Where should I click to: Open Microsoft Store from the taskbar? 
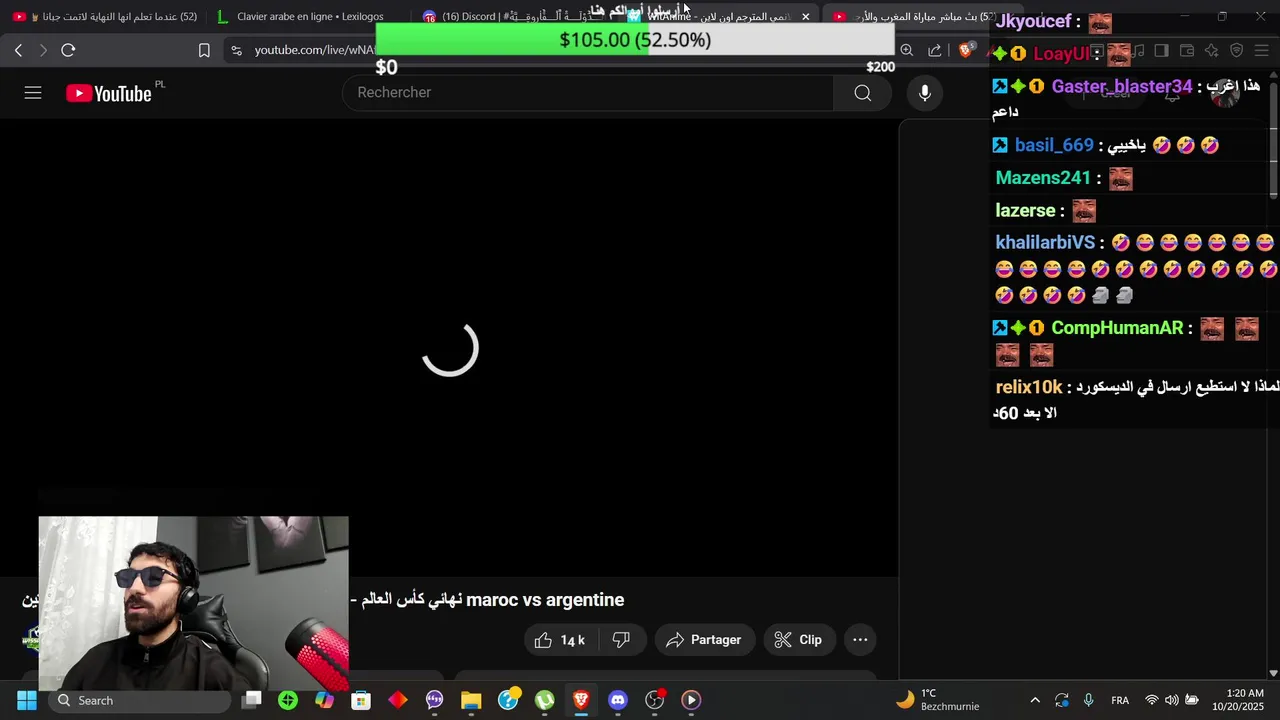pyautogui.click(x=361, y=700)
